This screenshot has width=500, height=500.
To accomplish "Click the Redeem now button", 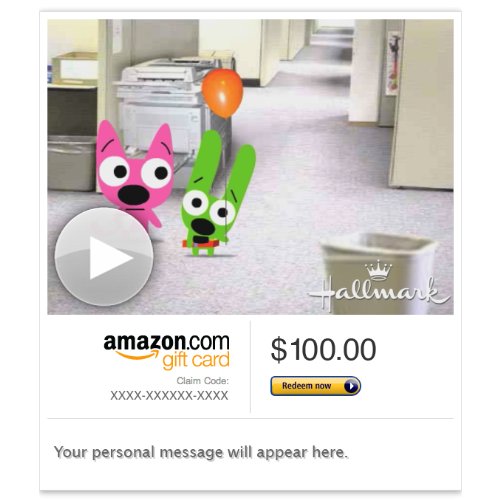I will tap(315, 386).
